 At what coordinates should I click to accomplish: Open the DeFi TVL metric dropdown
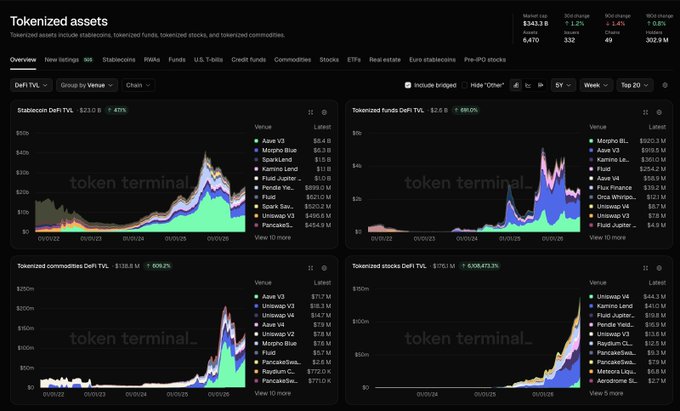pos(31,85)
